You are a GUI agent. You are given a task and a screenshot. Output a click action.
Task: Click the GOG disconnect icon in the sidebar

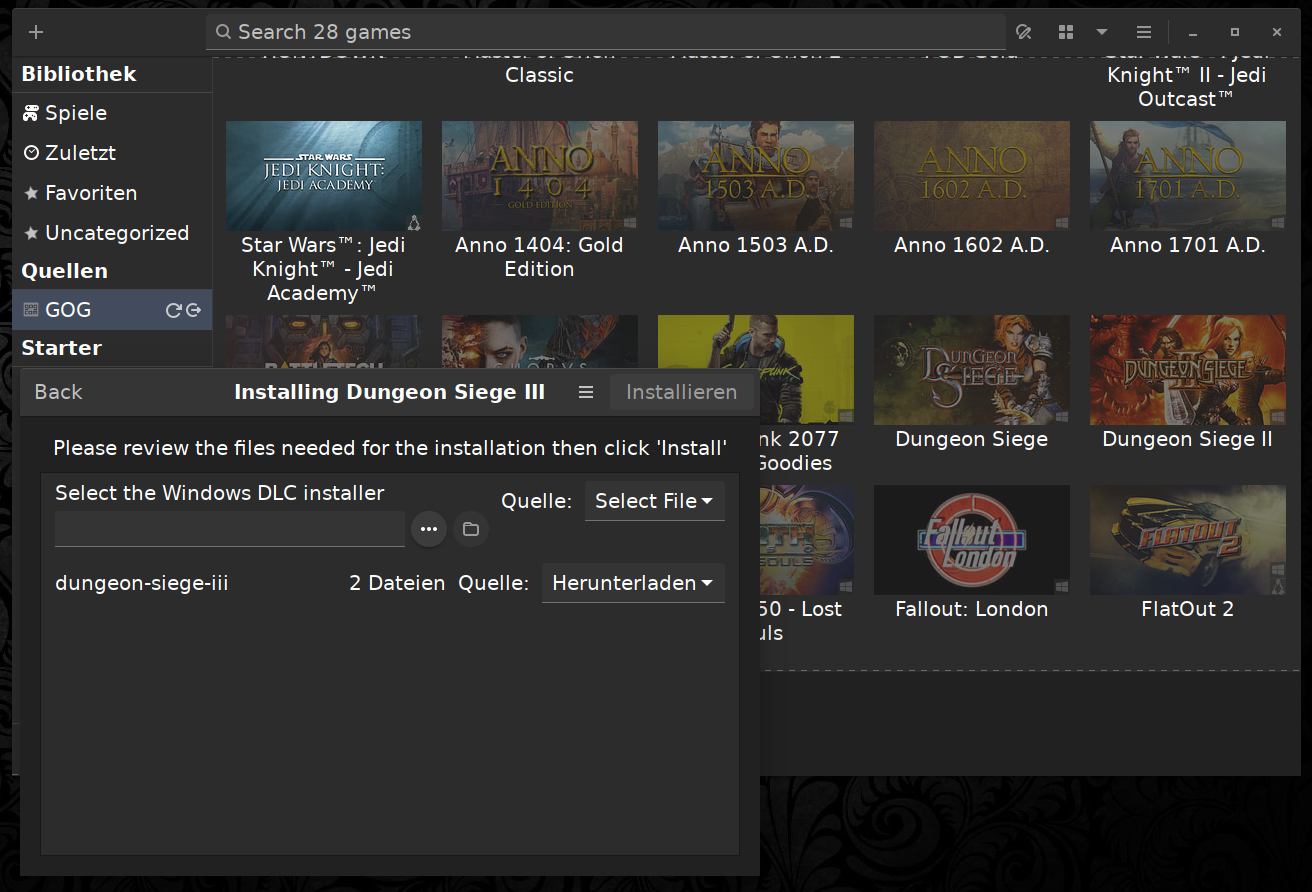194,310
